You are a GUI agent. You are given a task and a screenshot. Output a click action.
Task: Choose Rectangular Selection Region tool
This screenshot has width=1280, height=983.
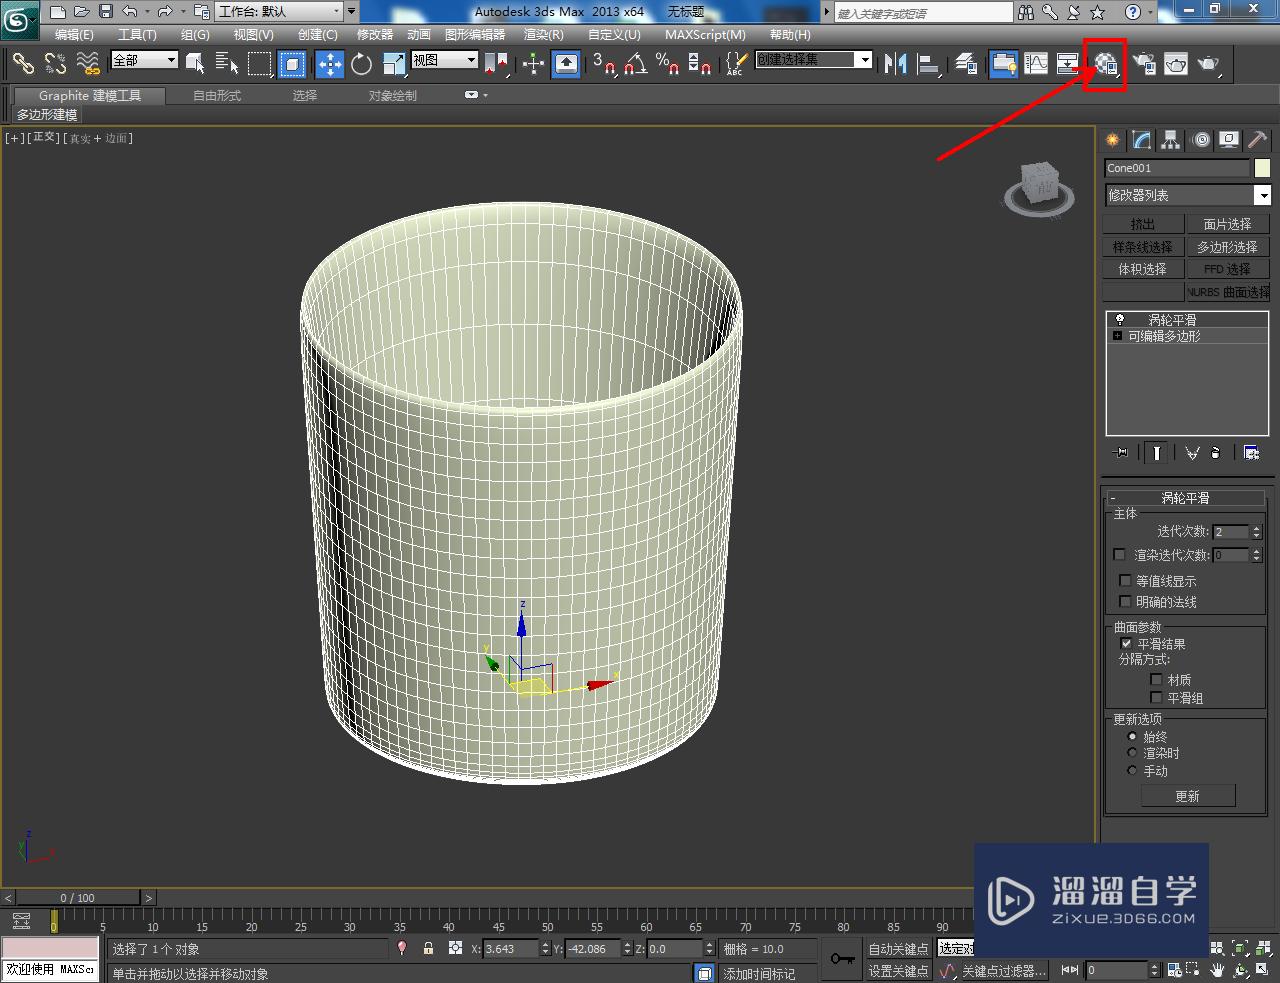(260, 64)
